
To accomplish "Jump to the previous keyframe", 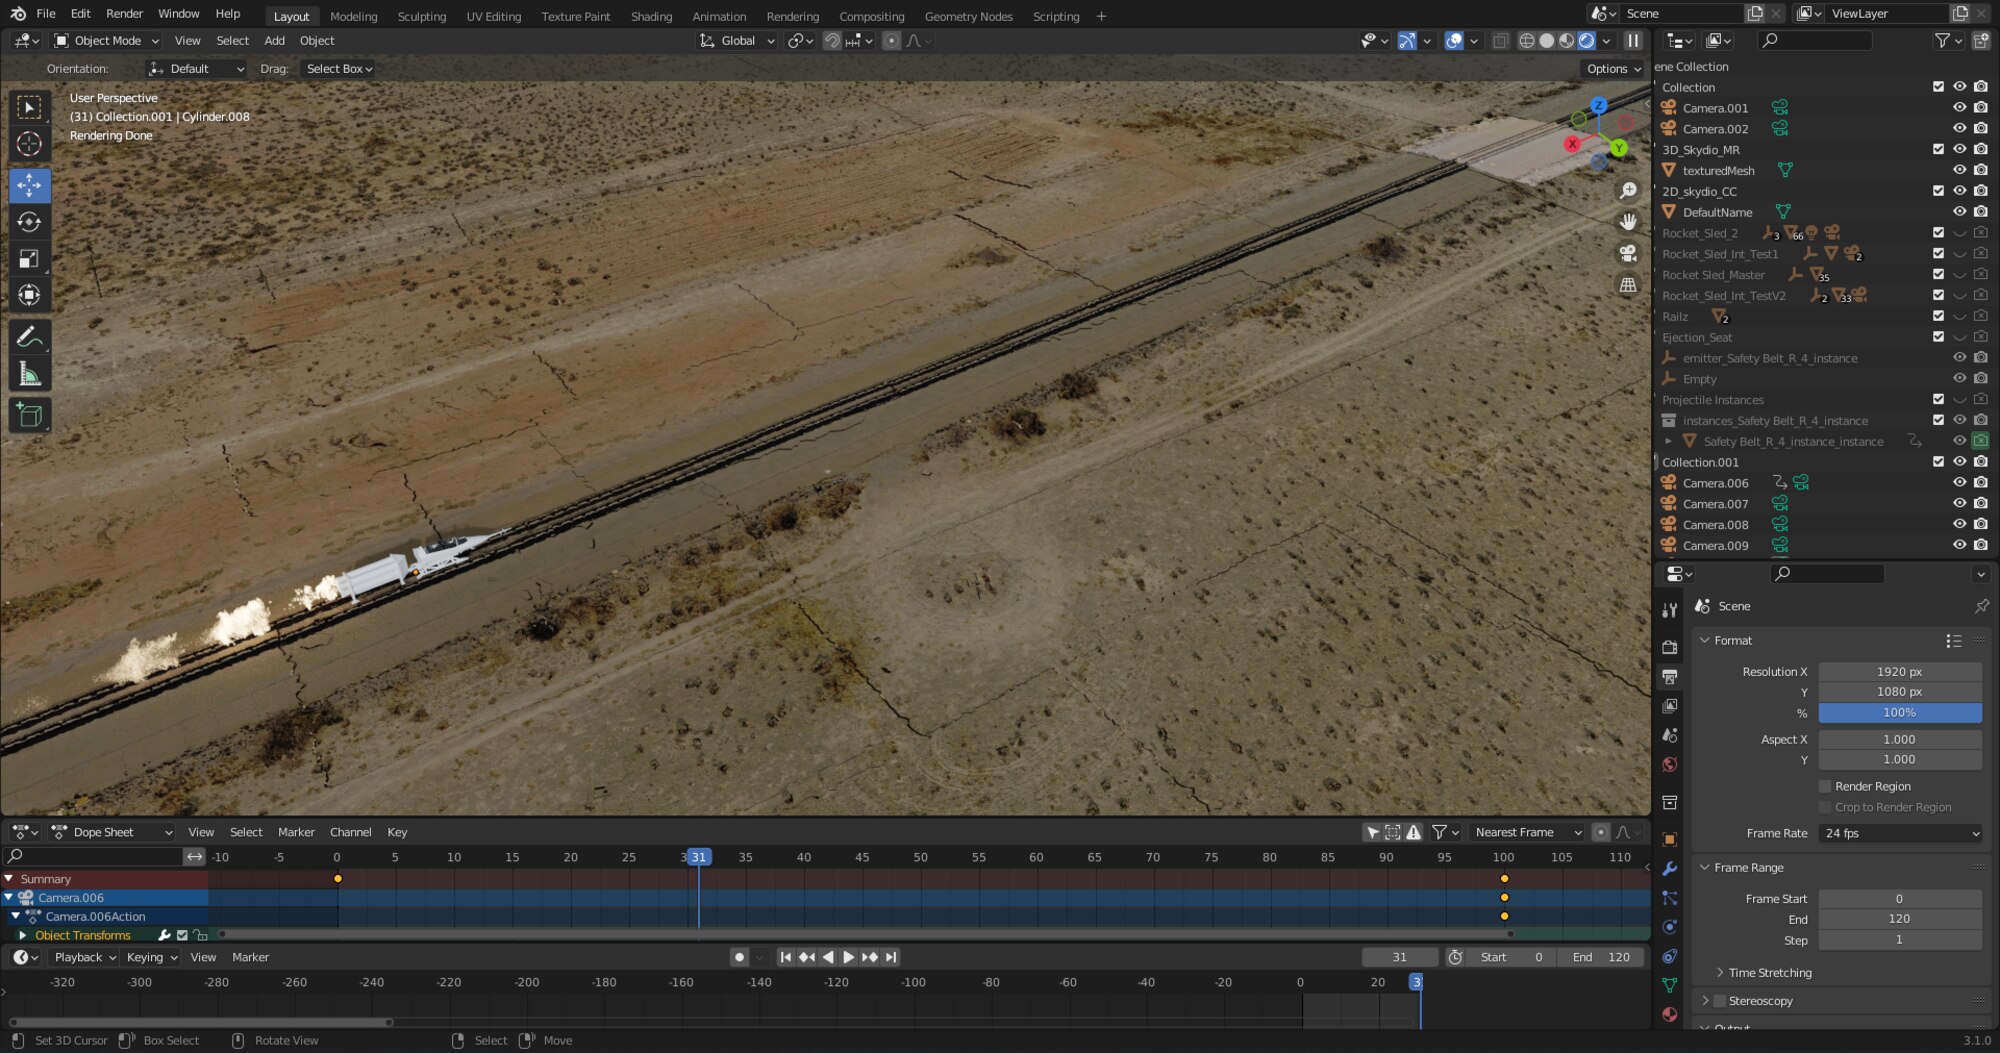I will point(806,957).
